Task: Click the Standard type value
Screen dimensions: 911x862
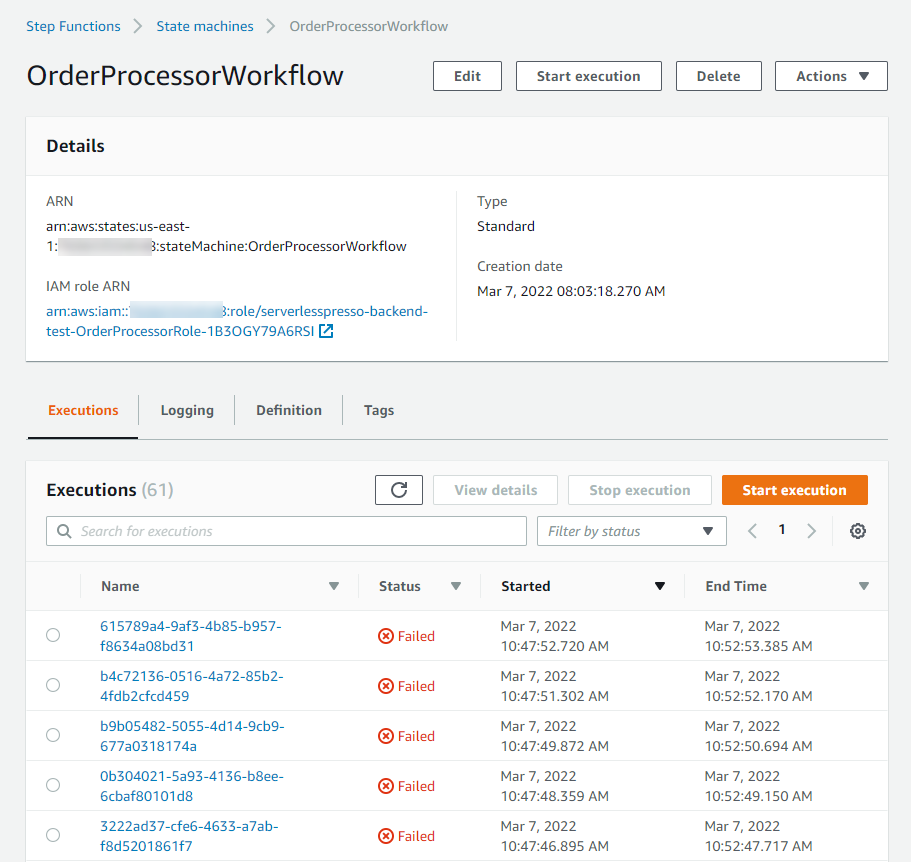Action: 506,226
